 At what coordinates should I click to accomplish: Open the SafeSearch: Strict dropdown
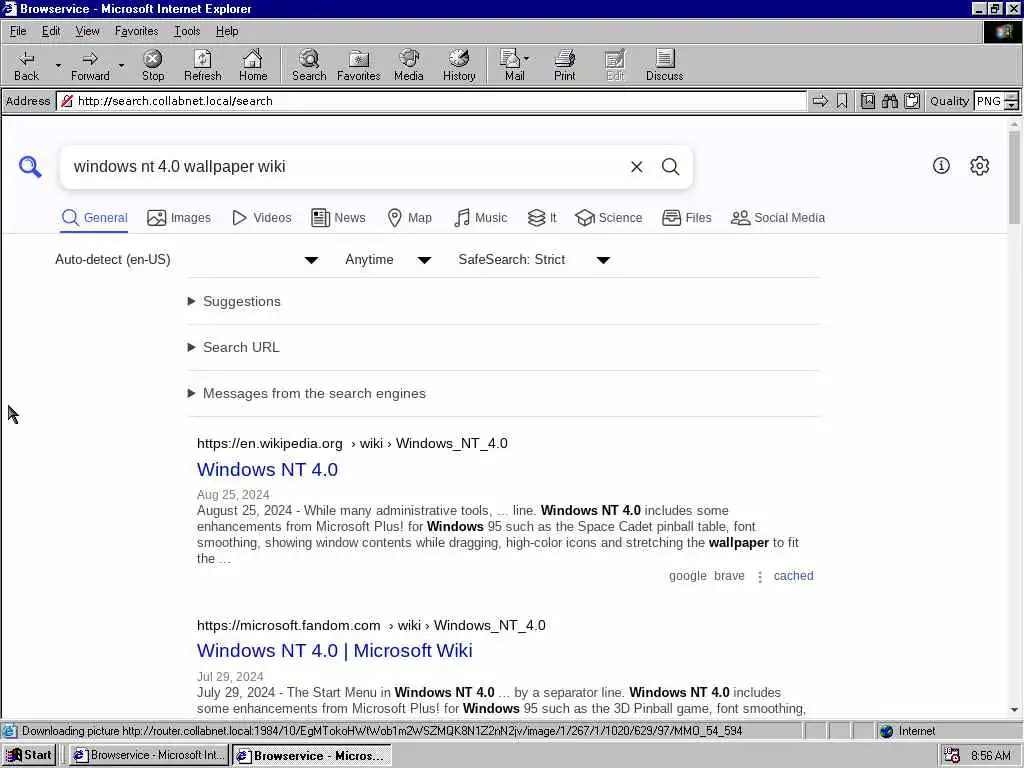point(534,260)
